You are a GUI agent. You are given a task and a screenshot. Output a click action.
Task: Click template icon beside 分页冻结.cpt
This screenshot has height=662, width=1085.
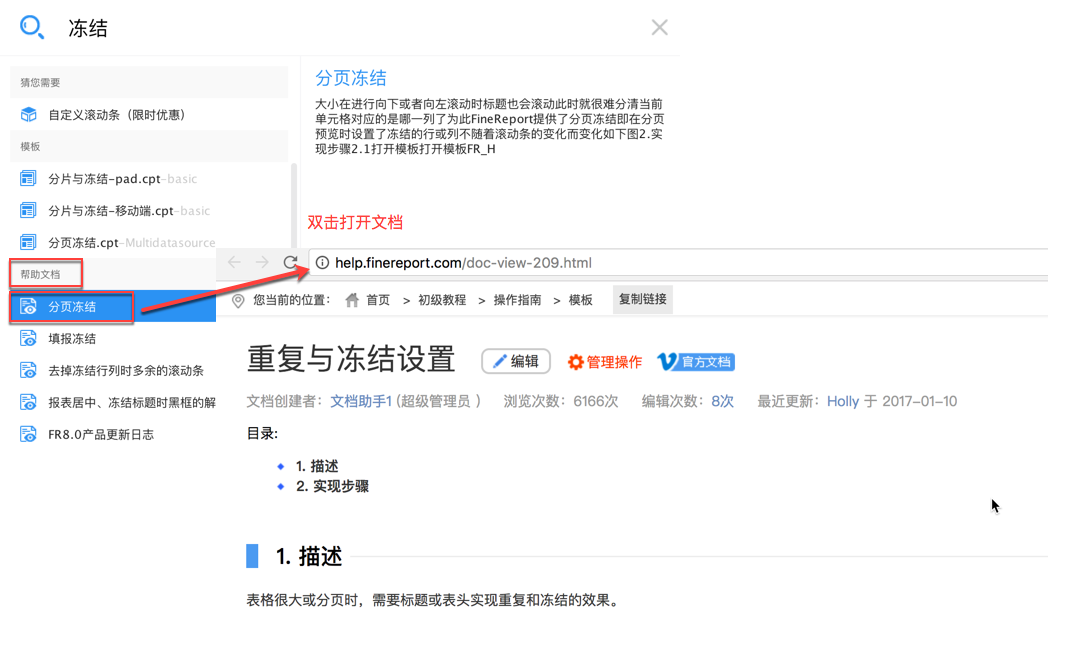pos(28,242)
